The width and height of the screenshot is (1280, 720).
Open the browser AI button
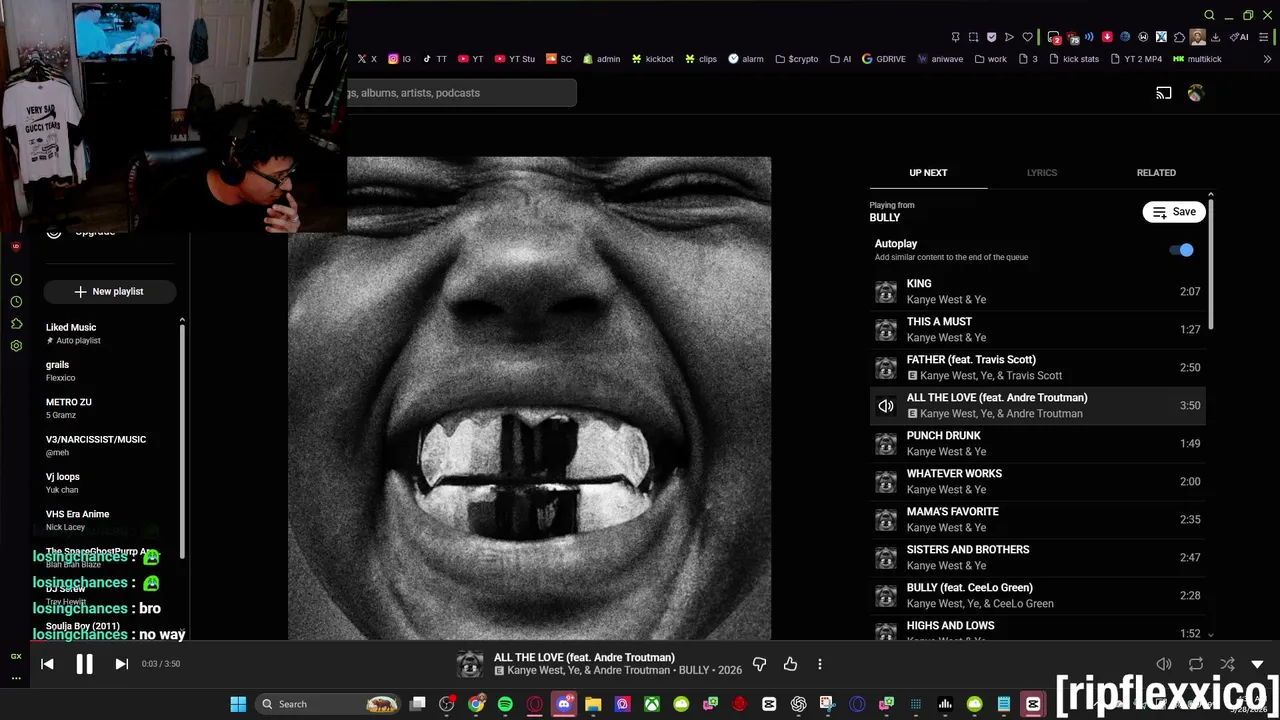(x=1238, y=37)
